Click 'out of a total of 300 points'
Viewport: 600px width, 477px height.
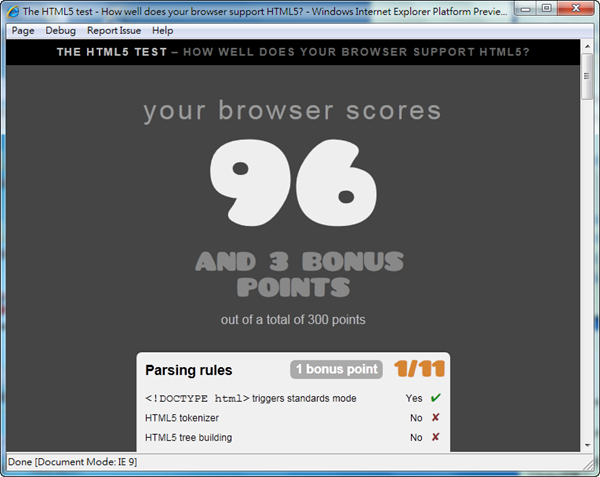[x=293, y=319]
